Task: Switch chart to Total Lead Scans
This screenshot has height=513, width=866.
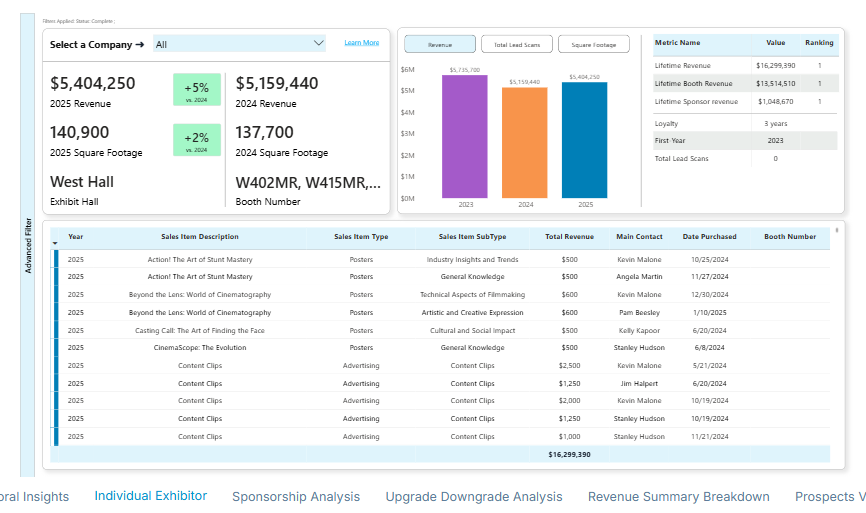Action: [x=516, y=45]
